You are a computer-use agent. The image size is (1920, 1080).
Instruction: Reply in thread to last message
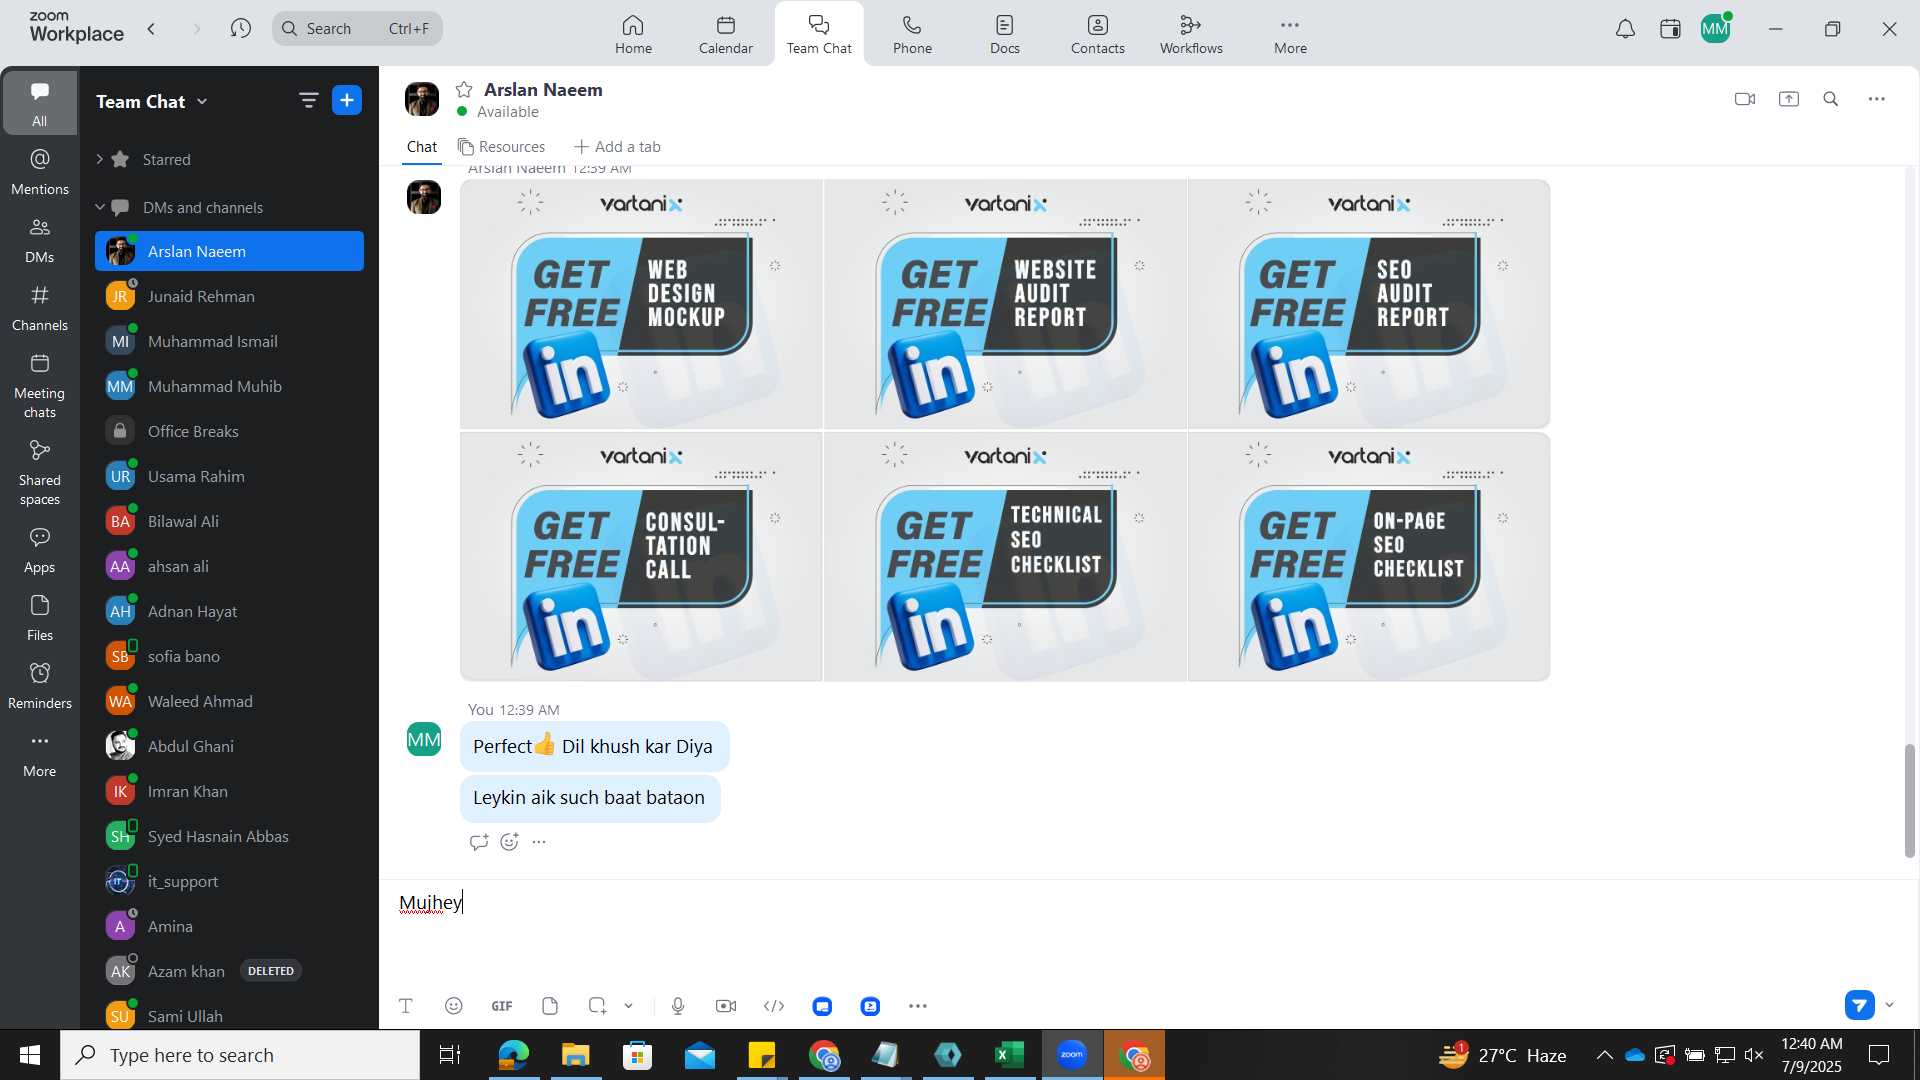(479, 842)
